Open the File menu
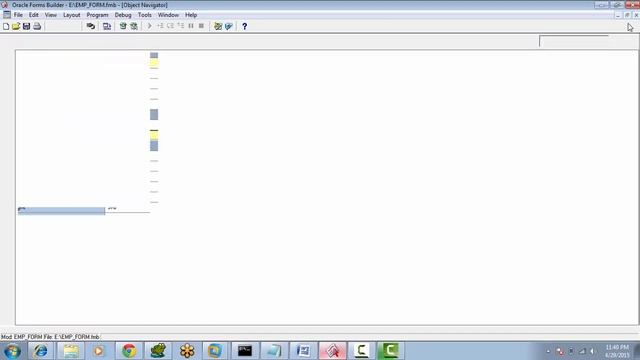 click(18, 15)
